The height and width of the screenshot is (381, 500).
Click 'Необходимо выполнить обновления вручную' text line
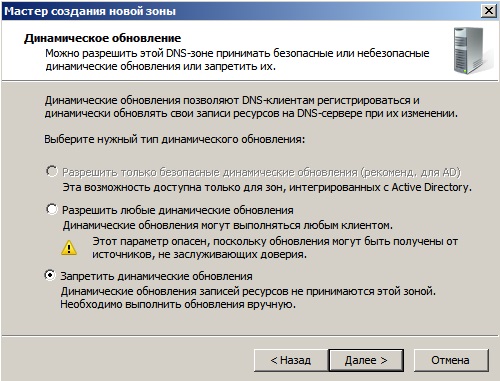(x=178, y=304)
